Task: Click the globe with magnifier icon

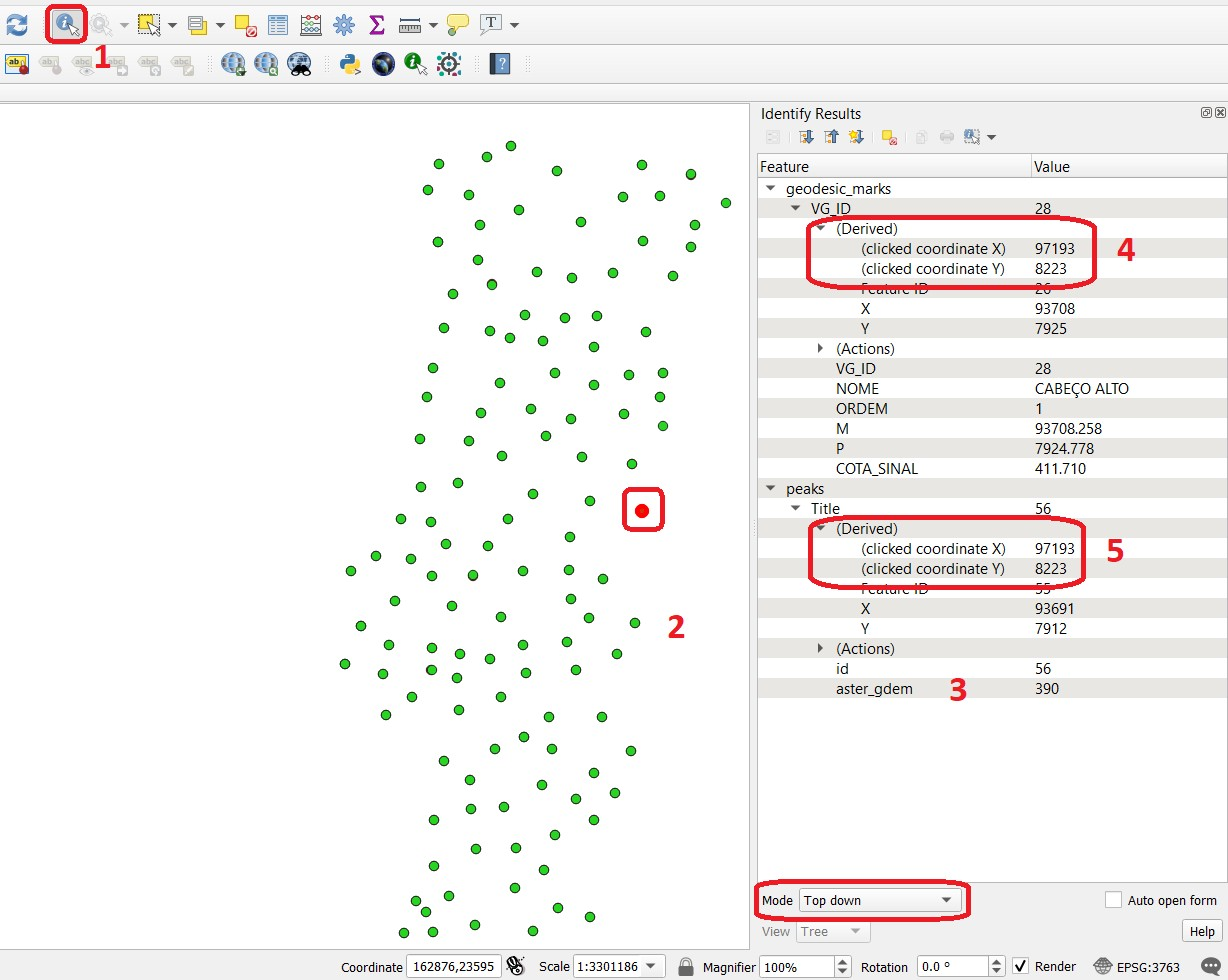Action: 266,65
